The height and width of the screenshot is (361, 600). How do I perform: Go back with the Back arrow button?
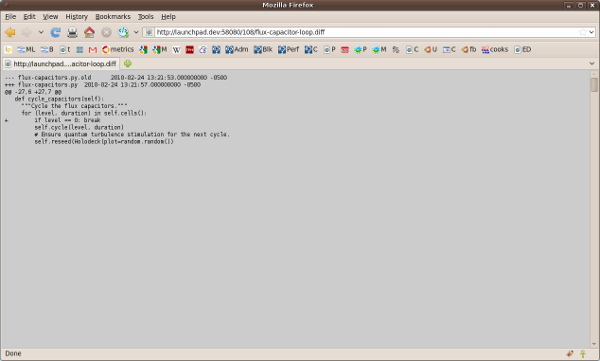tap(10, 32)
